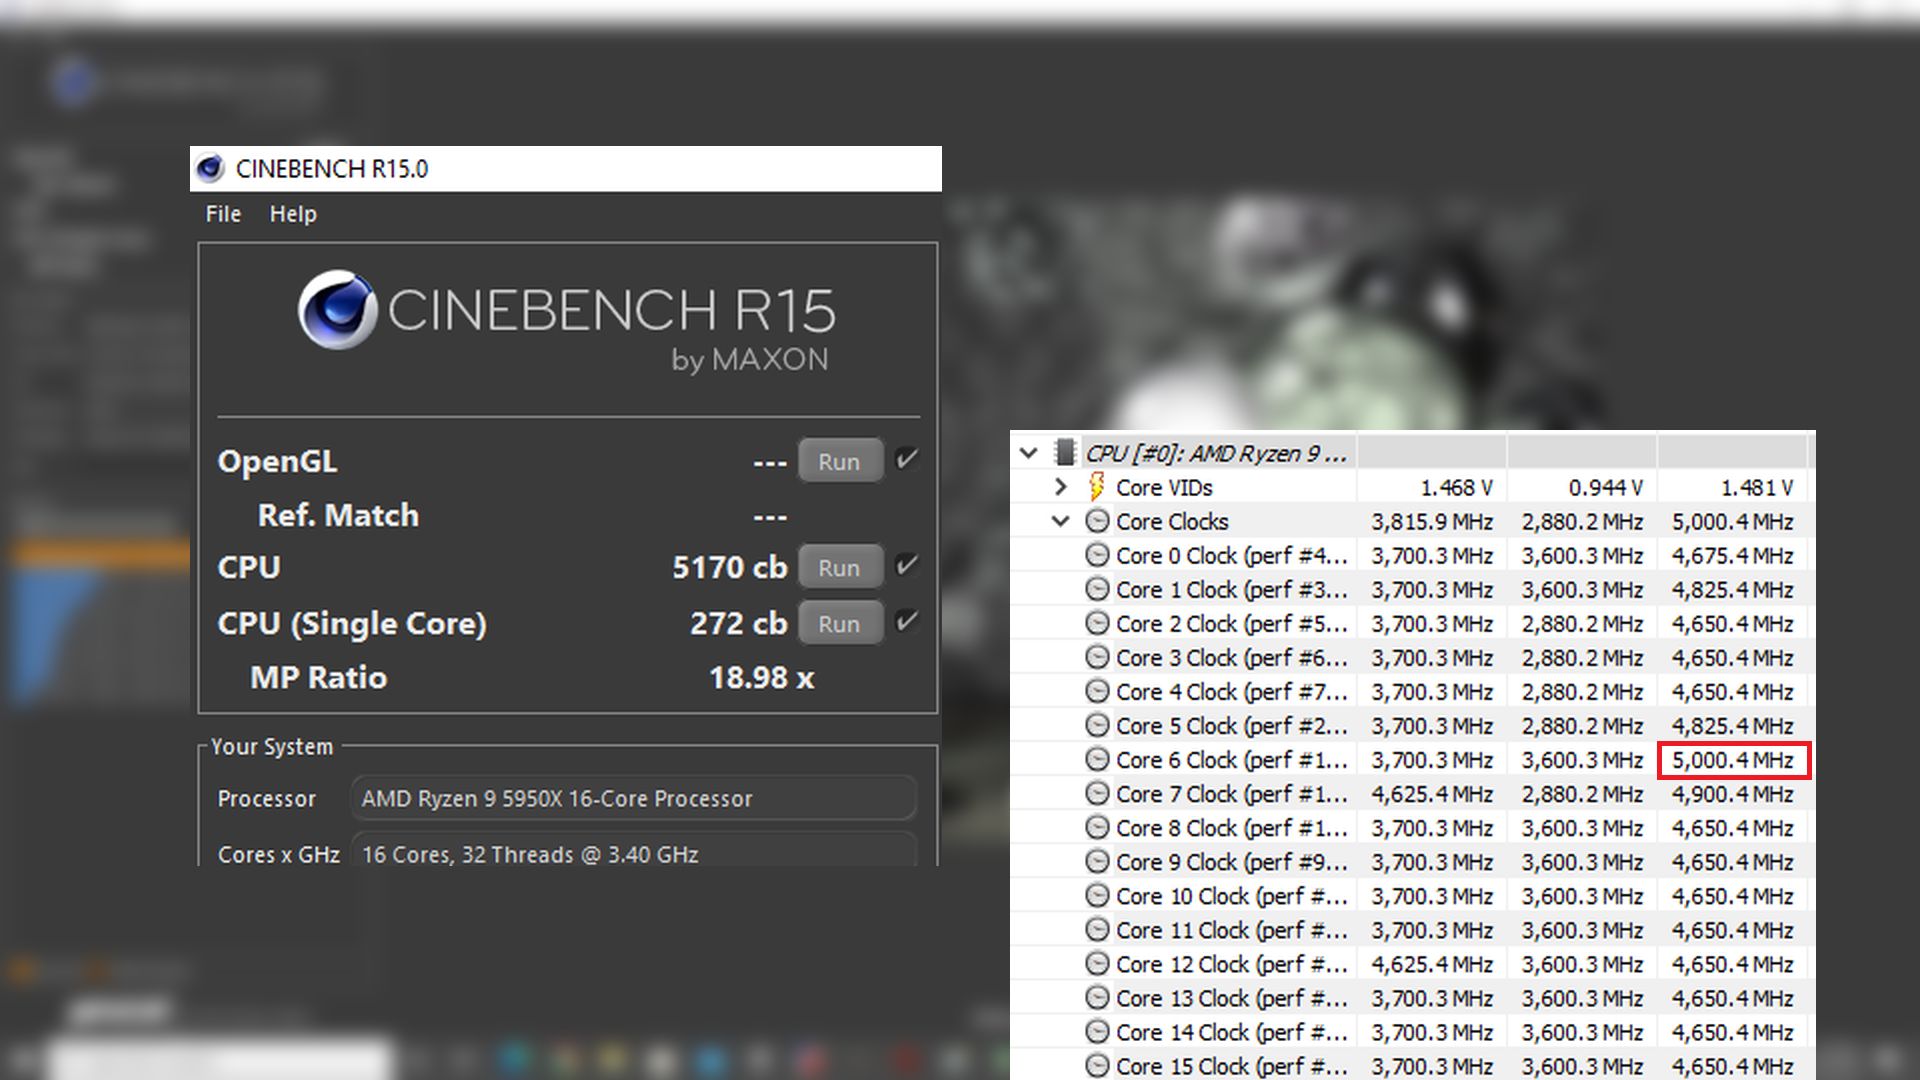1920x1080 pixels.
Task: Click Core 0 maximum value 4,675.4 MHz
Action: pos(1733,556)
